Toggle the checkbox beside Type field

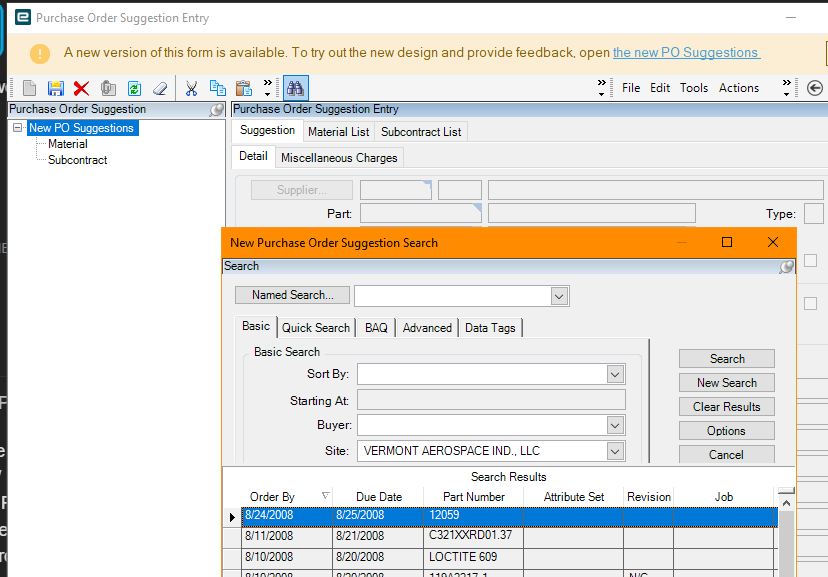(x=814, y=214)
